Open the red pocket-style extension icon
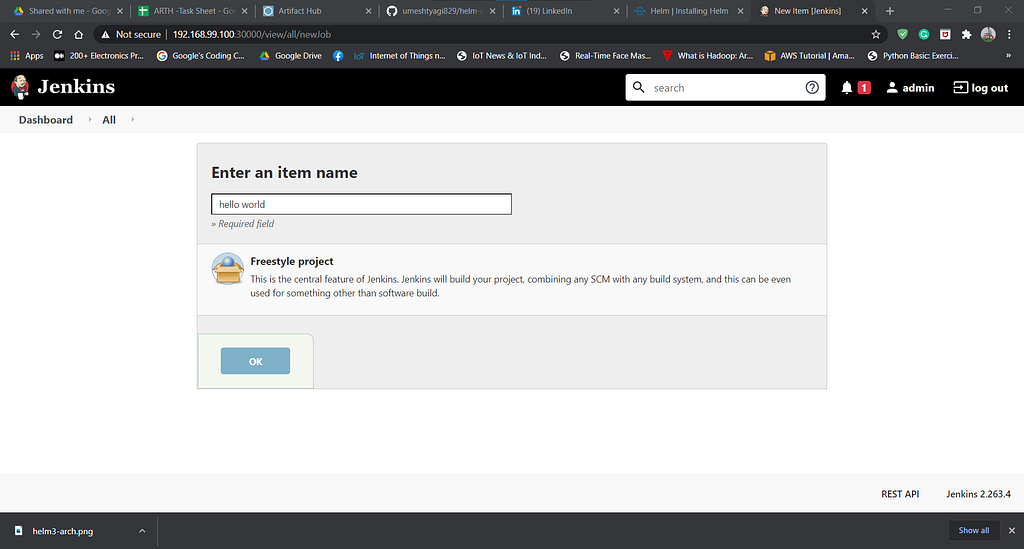1024x549 pixels. coord(945,35)
